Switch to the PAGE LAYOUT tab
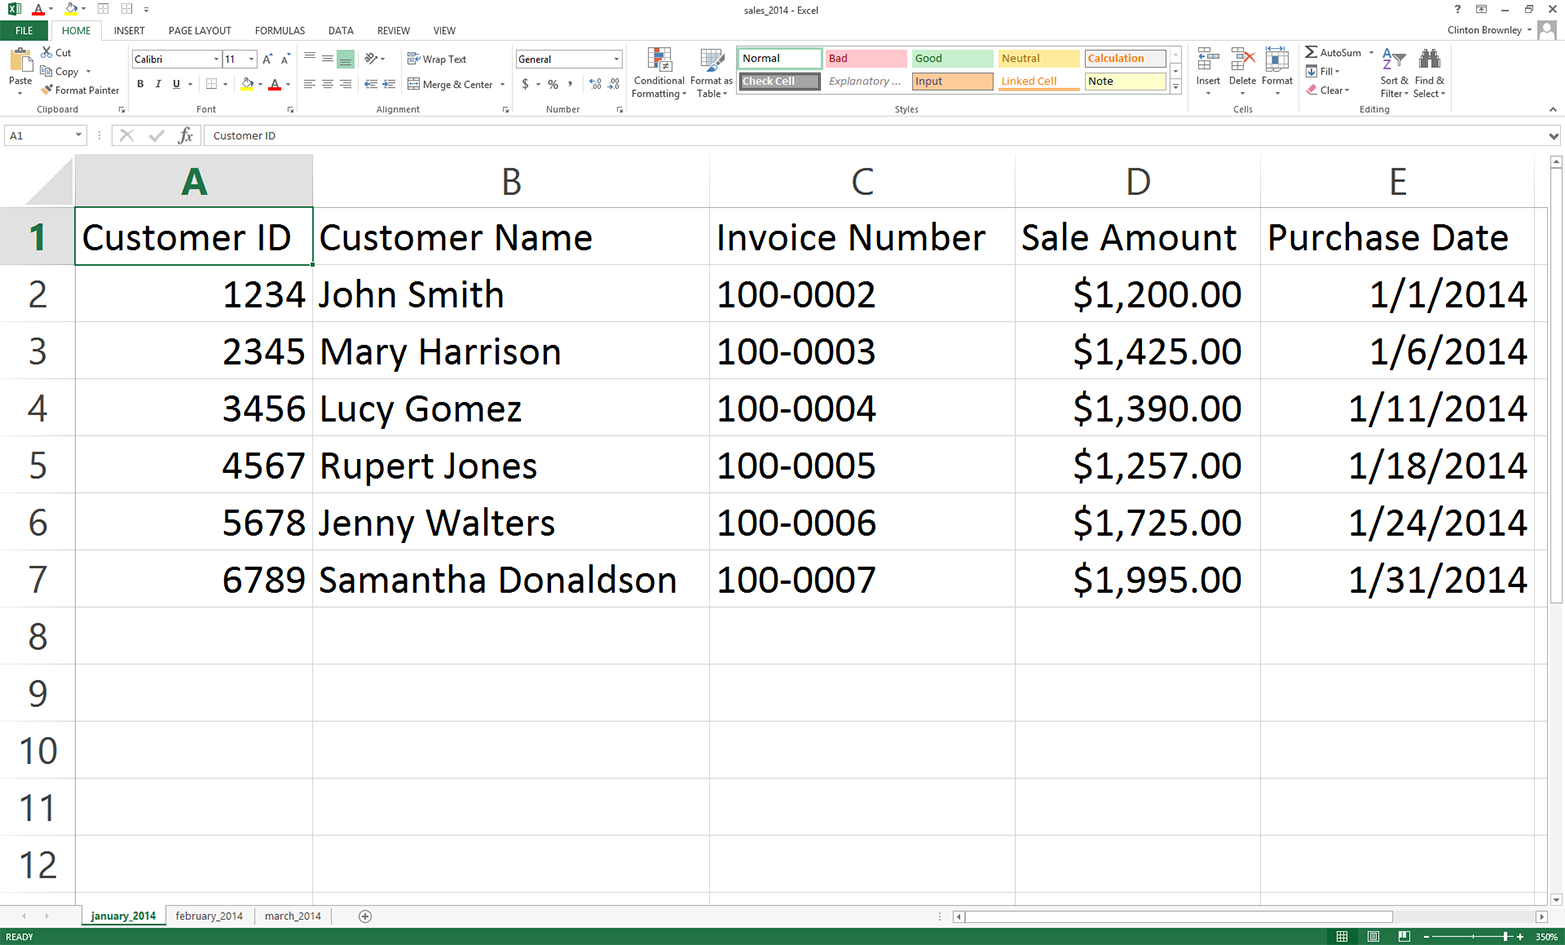 [200, 31]
